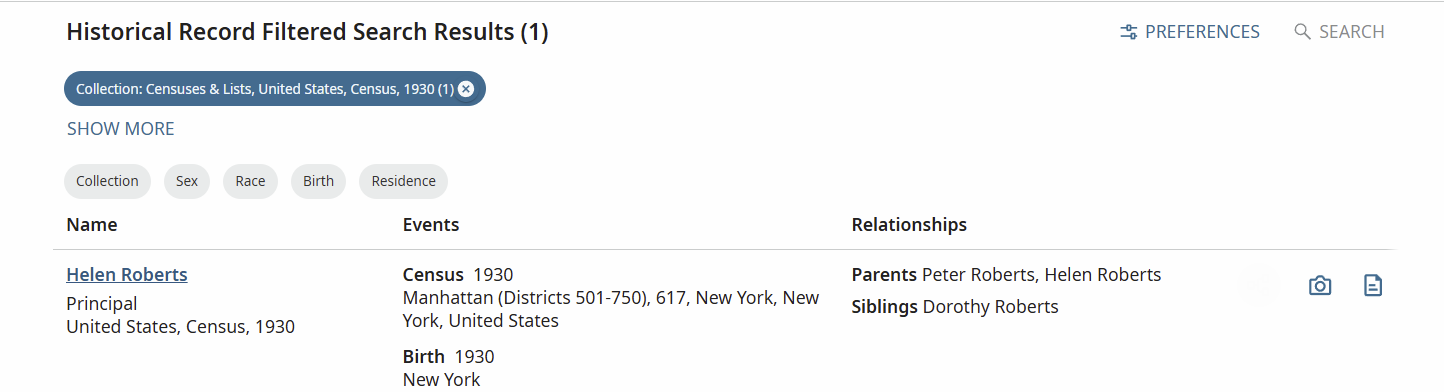Click the magnifying glass search icon

pos(1302,32)
